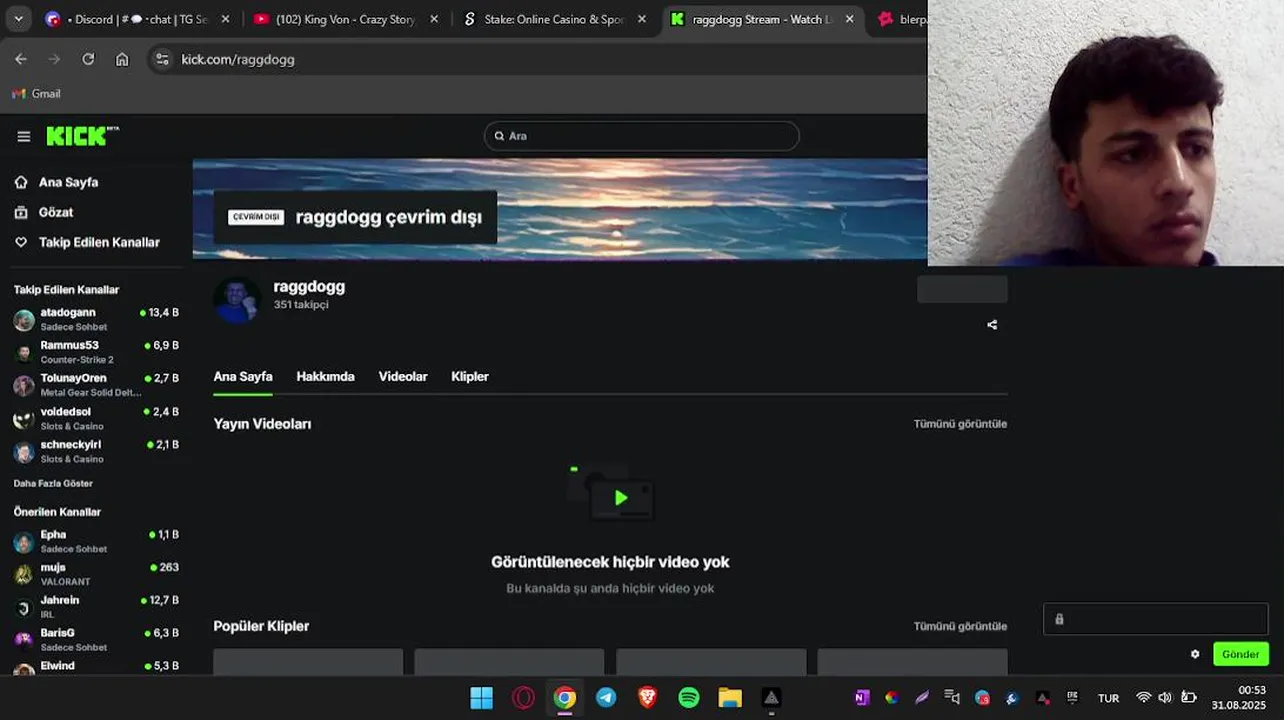Open Spotify from taskbar

click(689, 698)
